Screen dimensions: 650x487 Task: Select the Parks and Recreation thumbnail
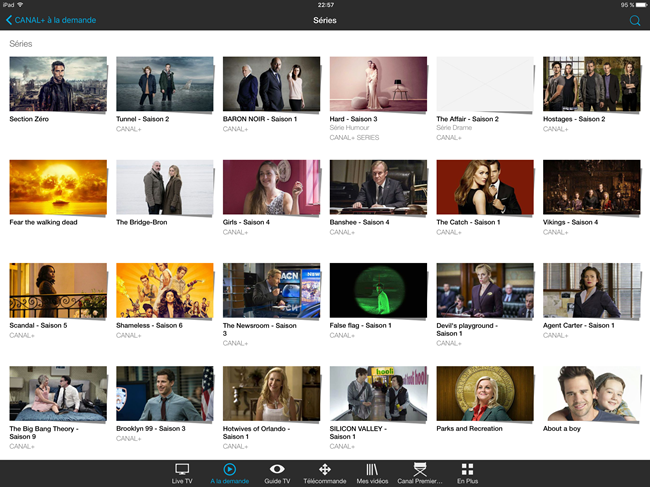485,394
